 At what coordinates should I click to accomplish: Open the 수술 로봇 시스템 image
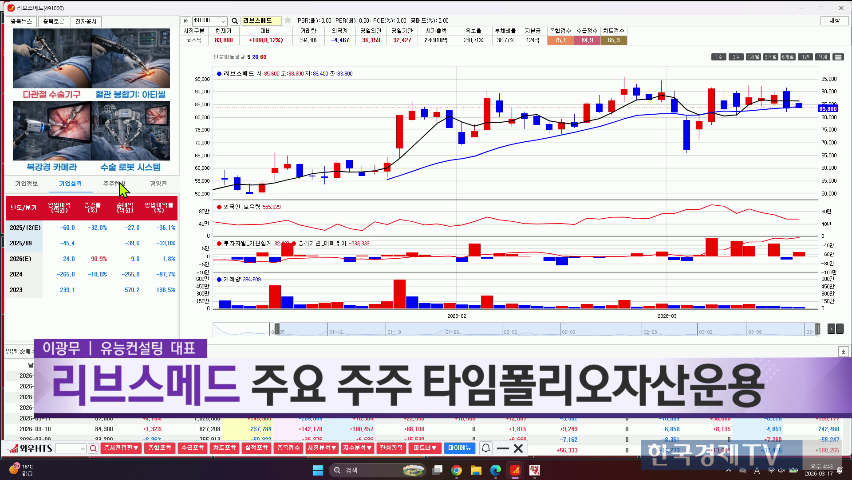[130, 136]
